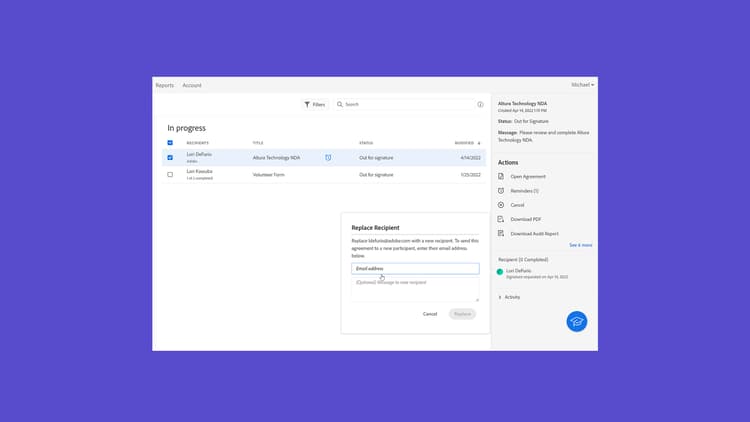This screenshot has height=422, width=750.
Task: Click the Download Audit Report action
Action: pyautogui.click(x=534, y=234)
